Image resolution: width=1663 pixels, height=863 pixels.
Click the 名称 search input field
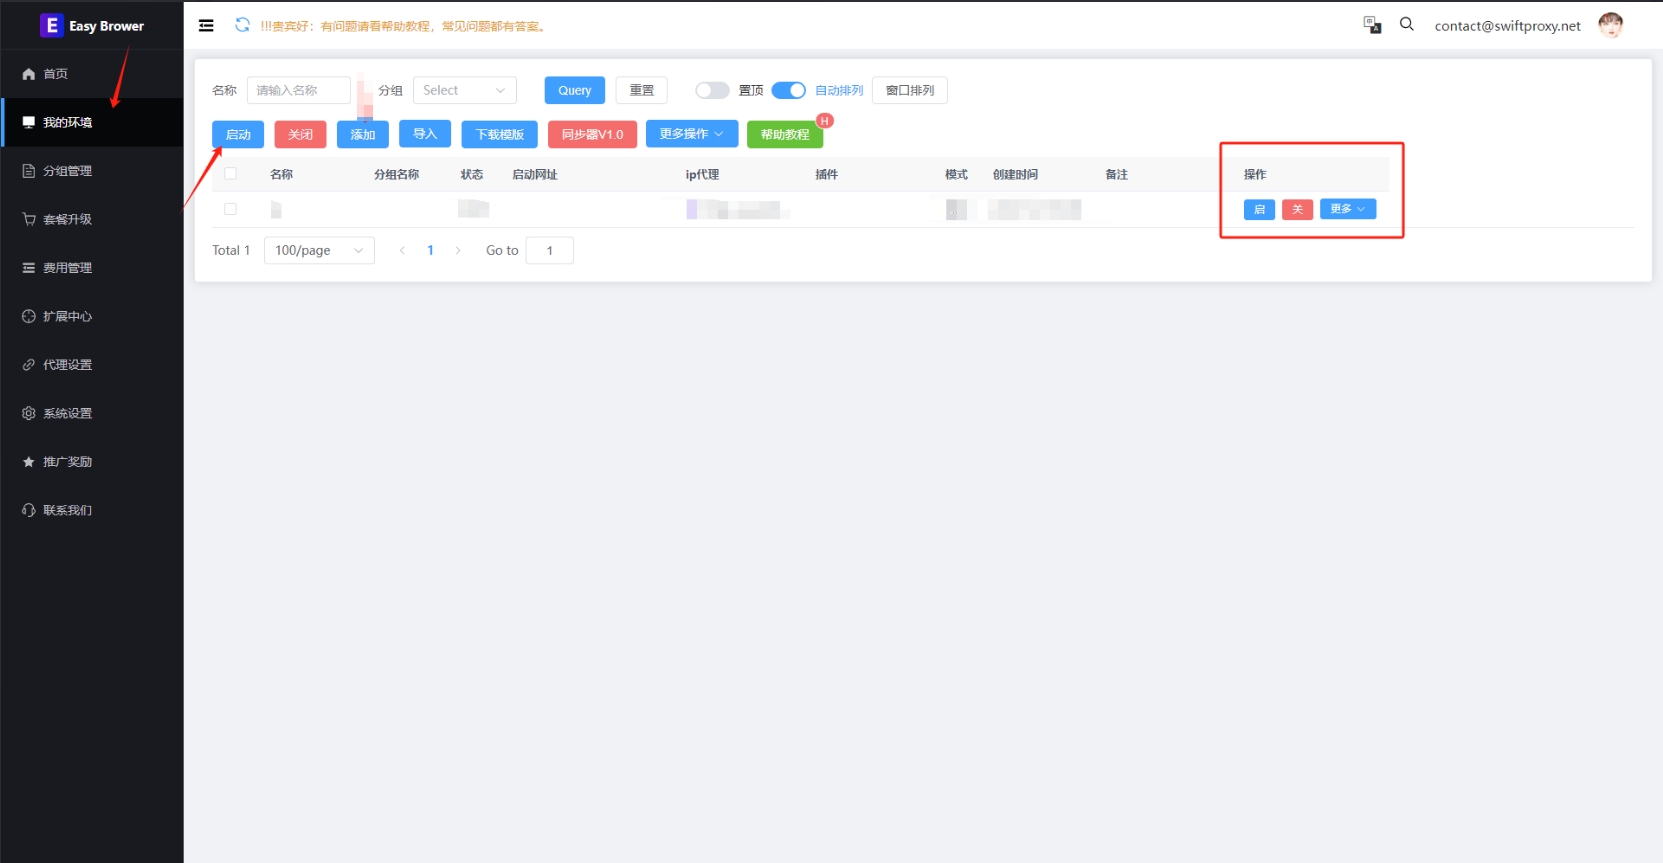298,90
